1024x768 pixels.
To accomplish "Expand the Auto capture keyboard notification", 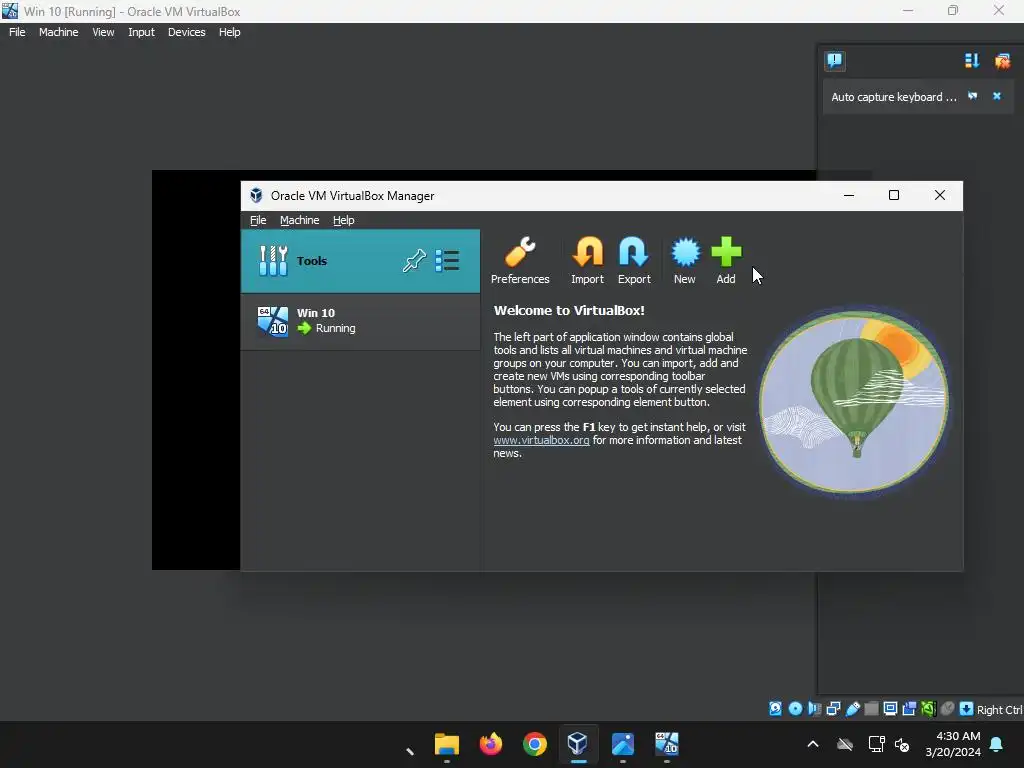I will (972, 96).
